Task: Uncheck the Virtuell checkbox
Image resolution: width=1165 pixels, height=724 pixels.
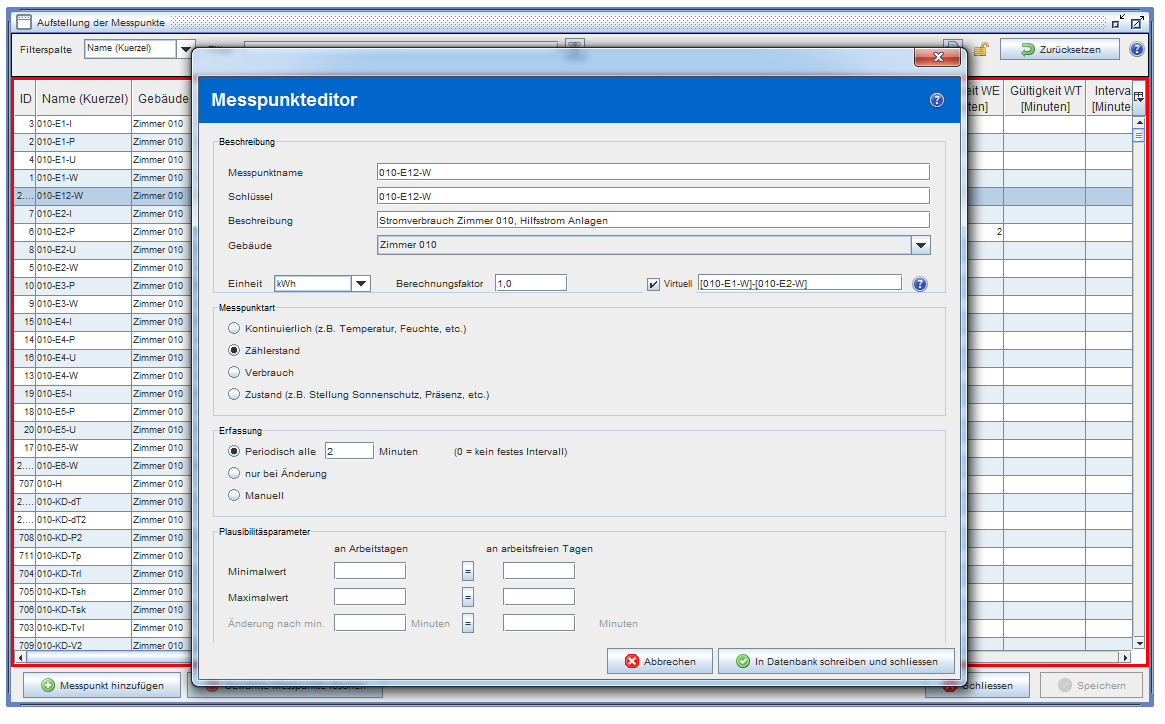Action: coord(654,284)
